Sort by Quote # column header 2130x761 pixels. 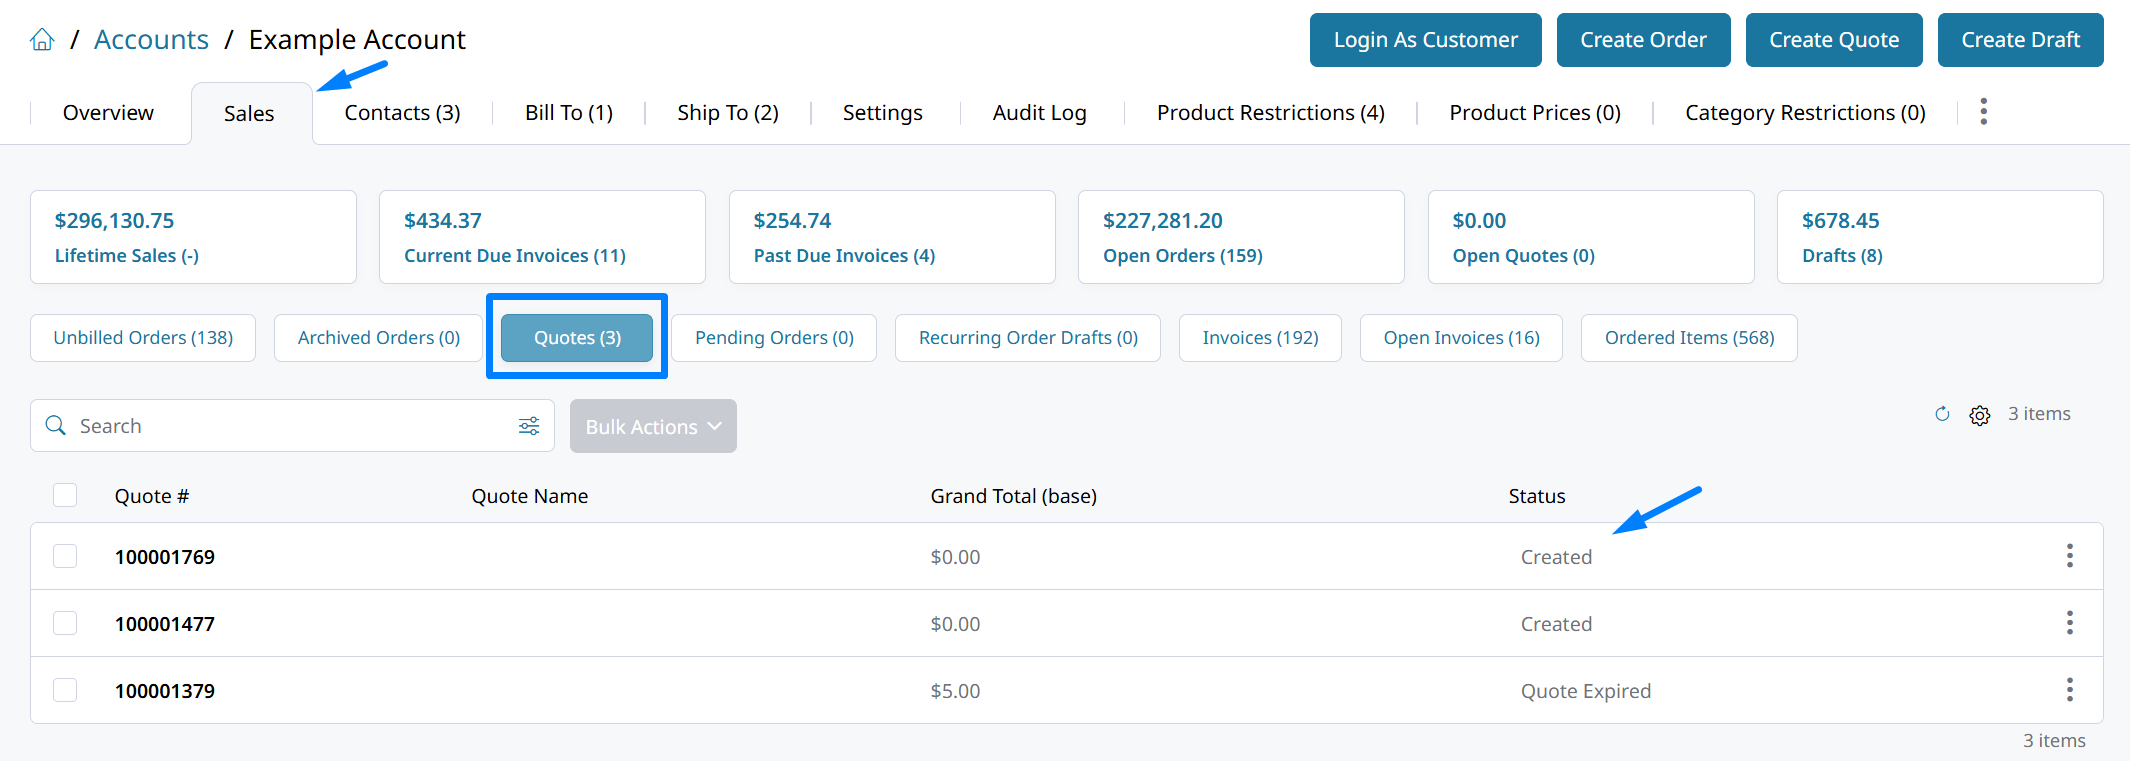point(152,496)
